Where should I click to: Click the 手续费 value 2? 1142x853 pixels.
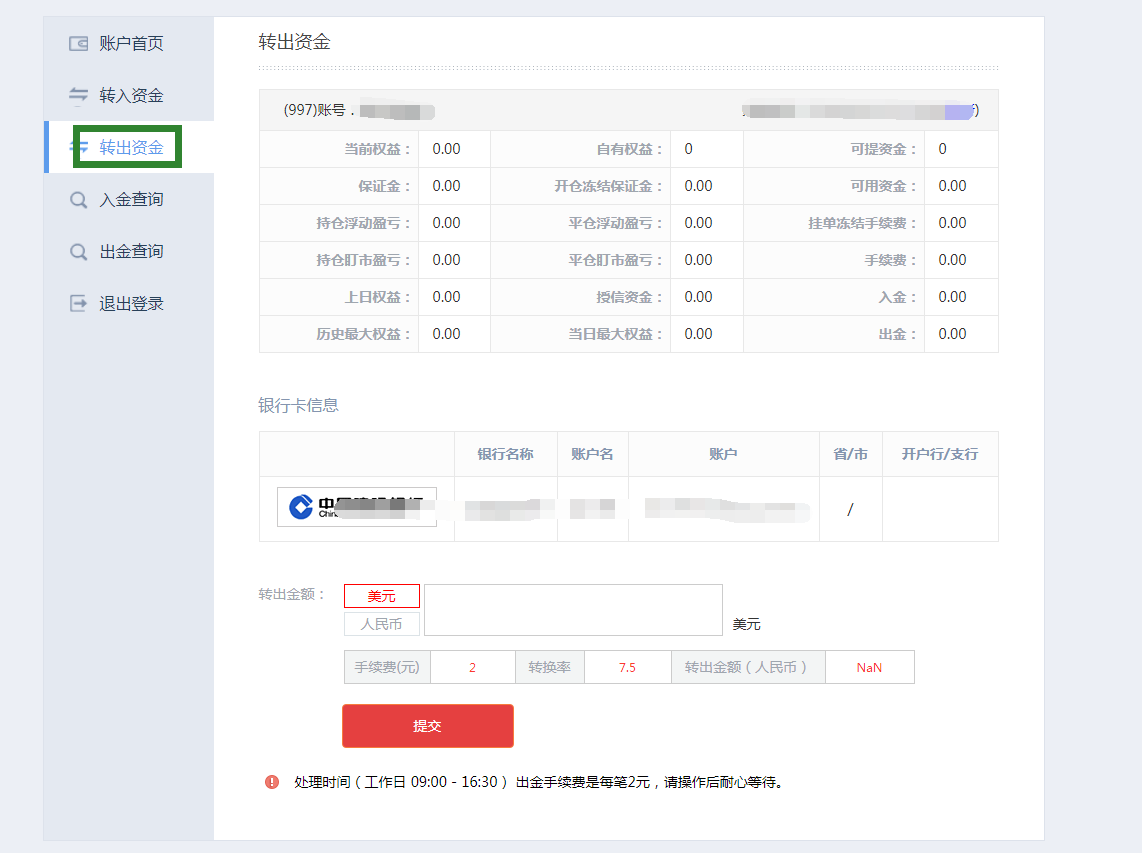473,667
